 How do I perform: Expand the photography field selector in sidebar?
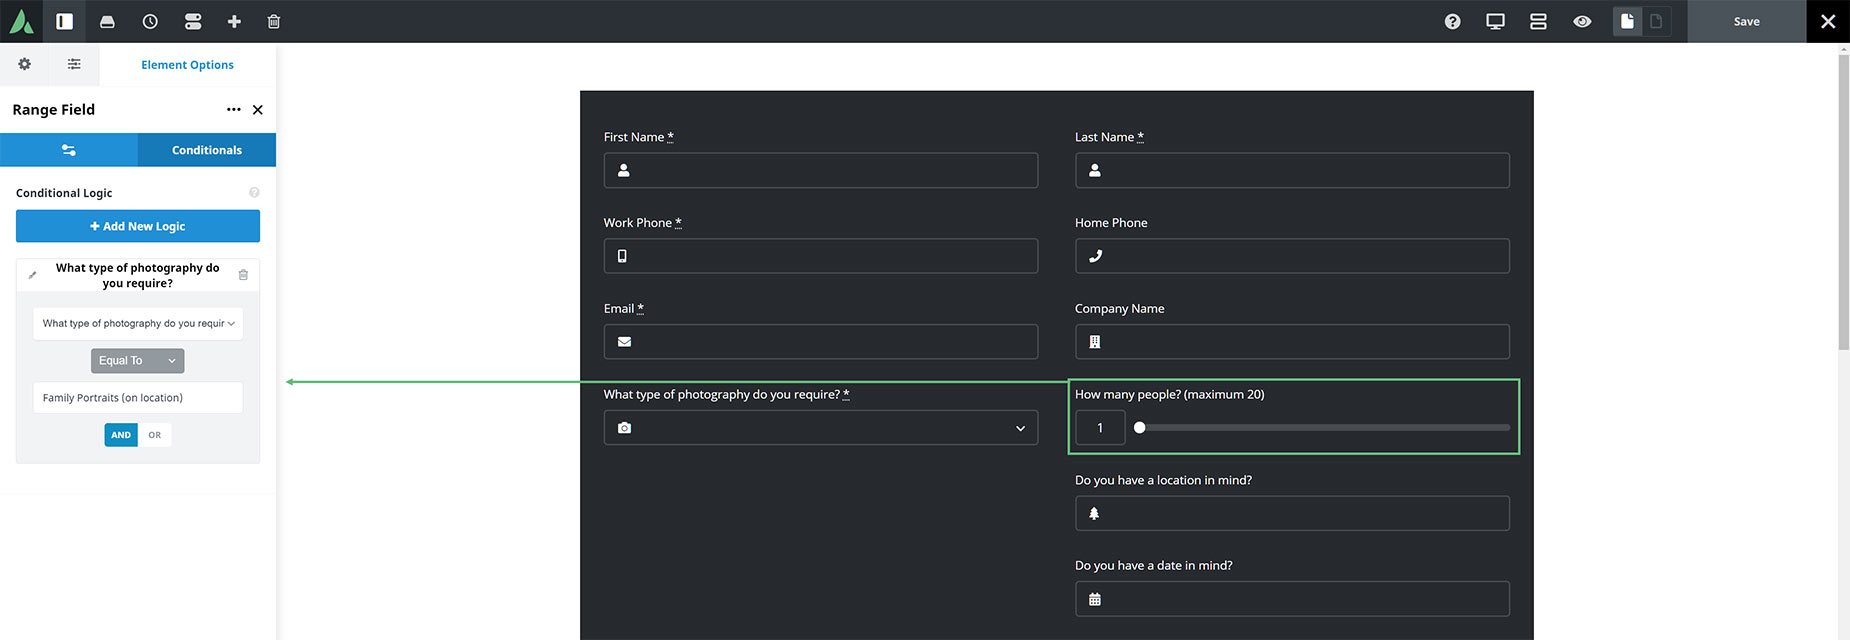(138, 323)
